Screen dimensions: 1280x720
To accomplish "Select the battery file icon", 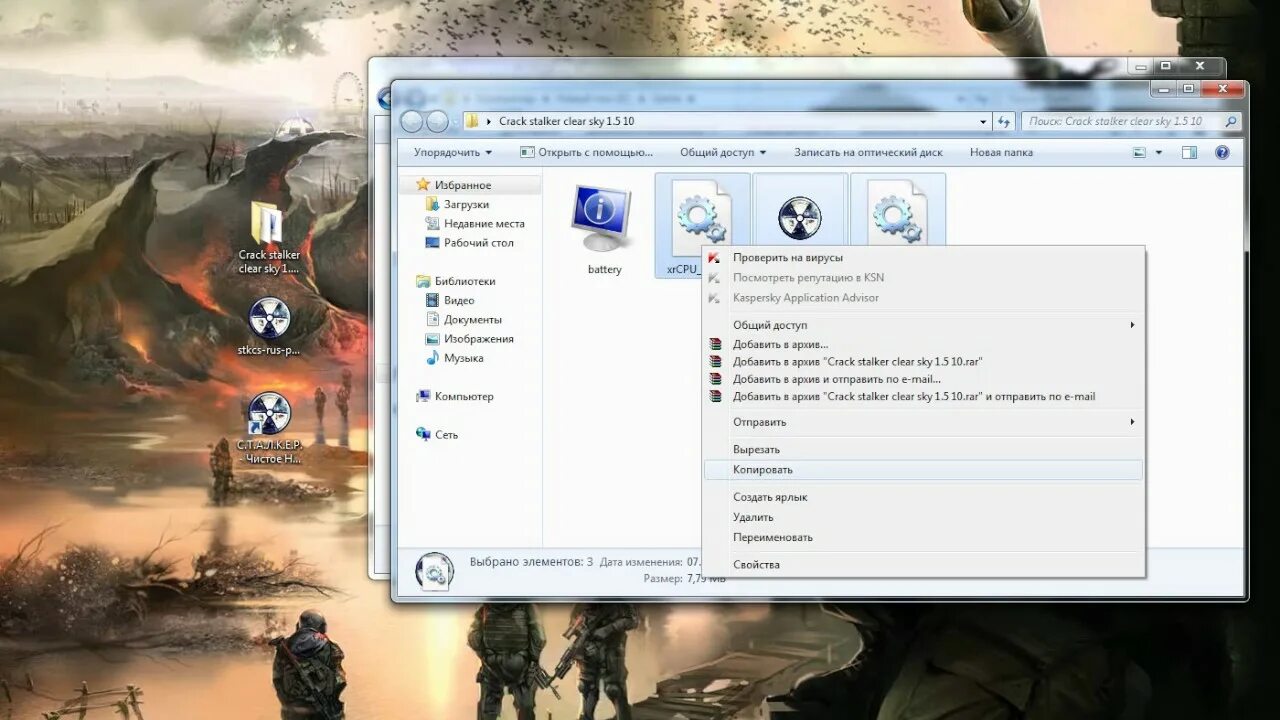I will point(600,216).
